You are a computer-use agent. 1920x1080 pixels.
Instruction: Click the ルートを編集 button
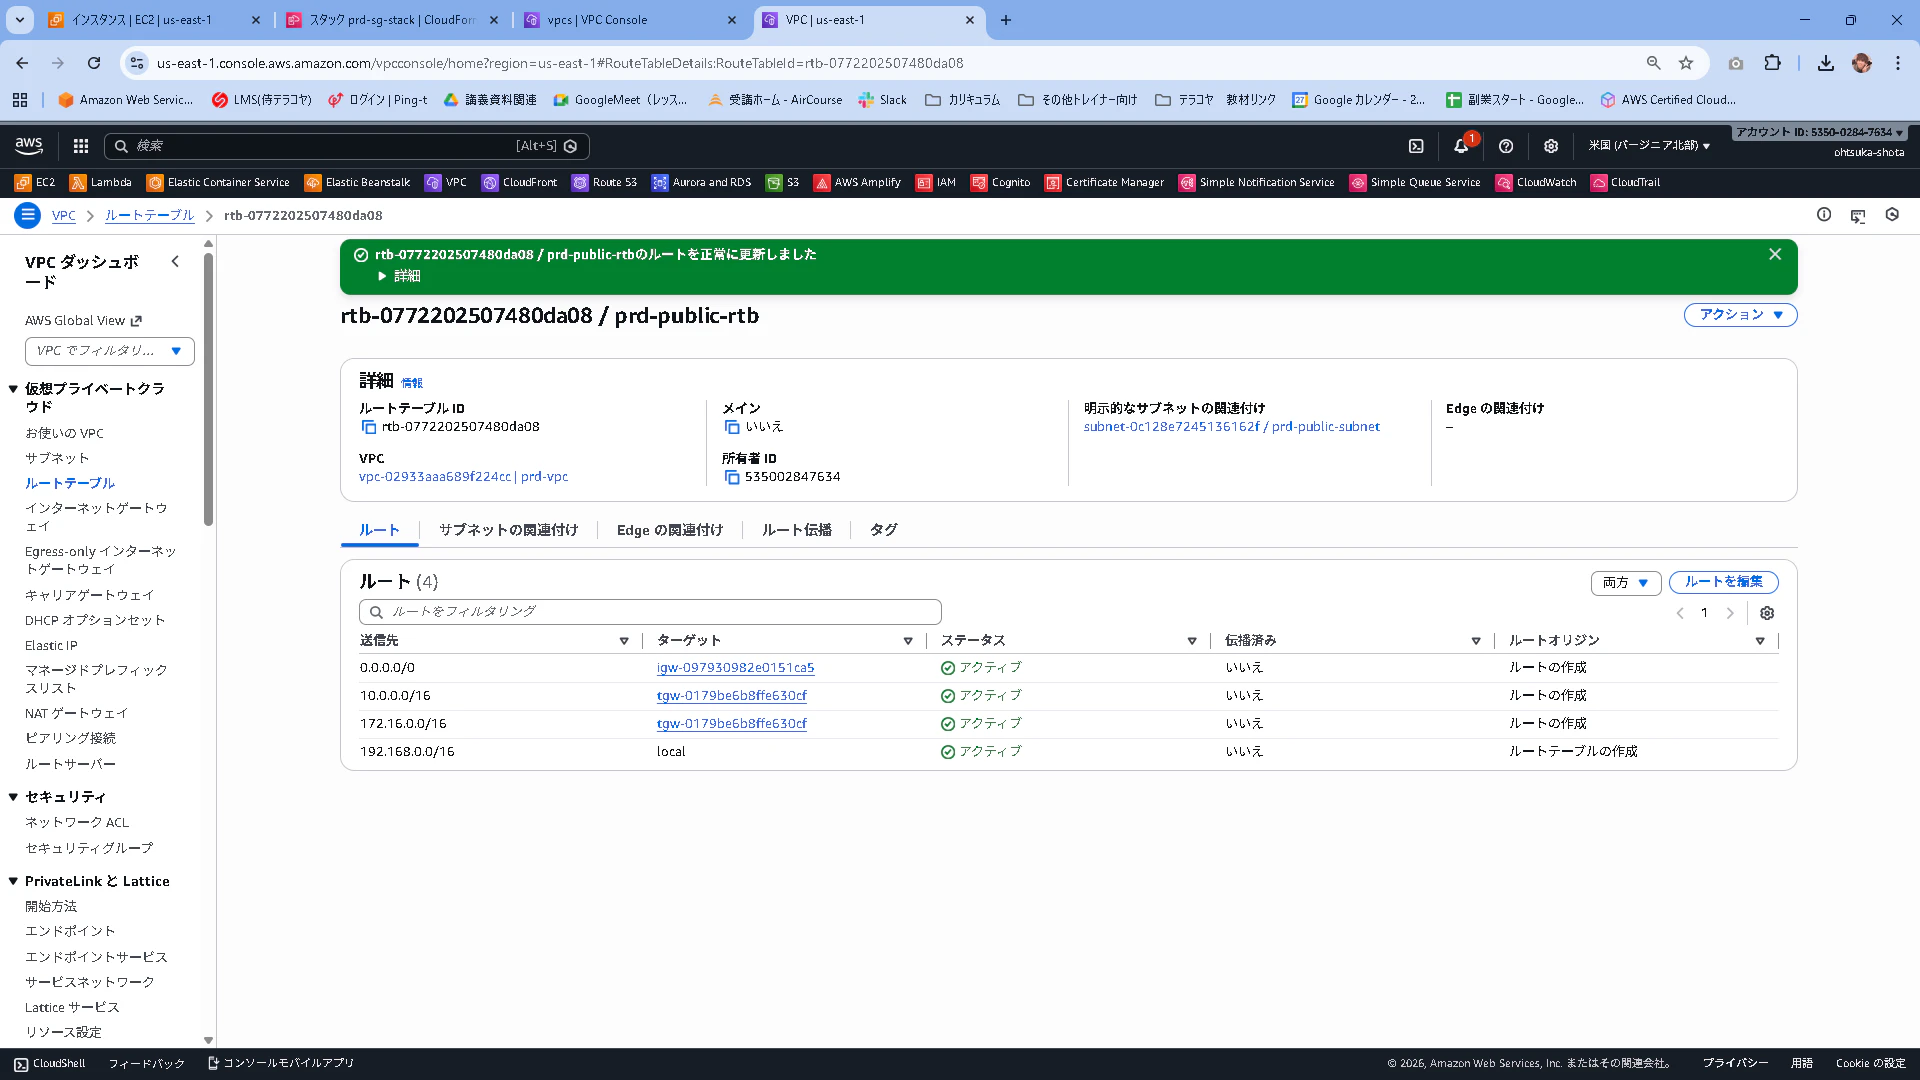coord(1723,582)
